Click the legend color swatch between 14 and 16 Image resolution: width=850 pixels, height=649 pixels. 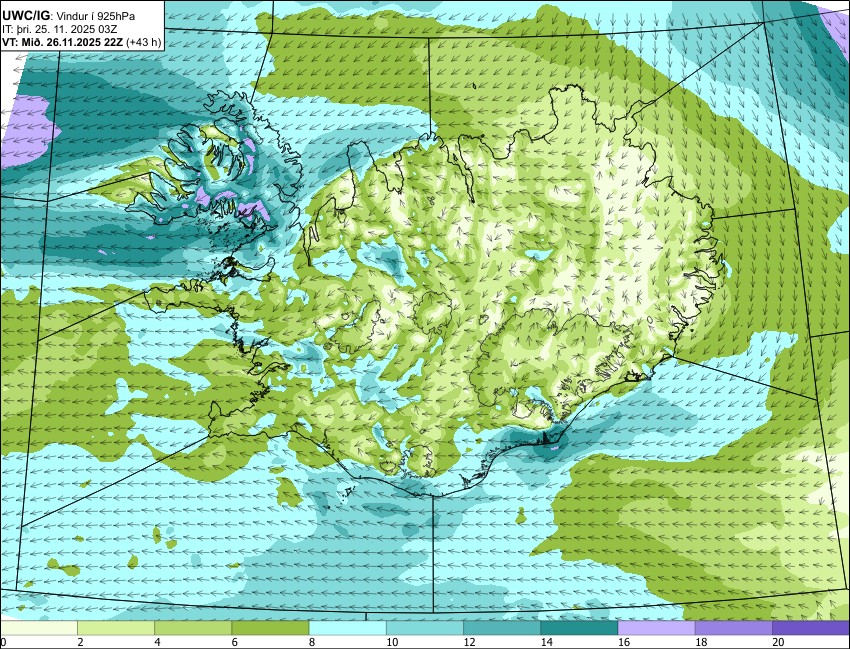579,628
